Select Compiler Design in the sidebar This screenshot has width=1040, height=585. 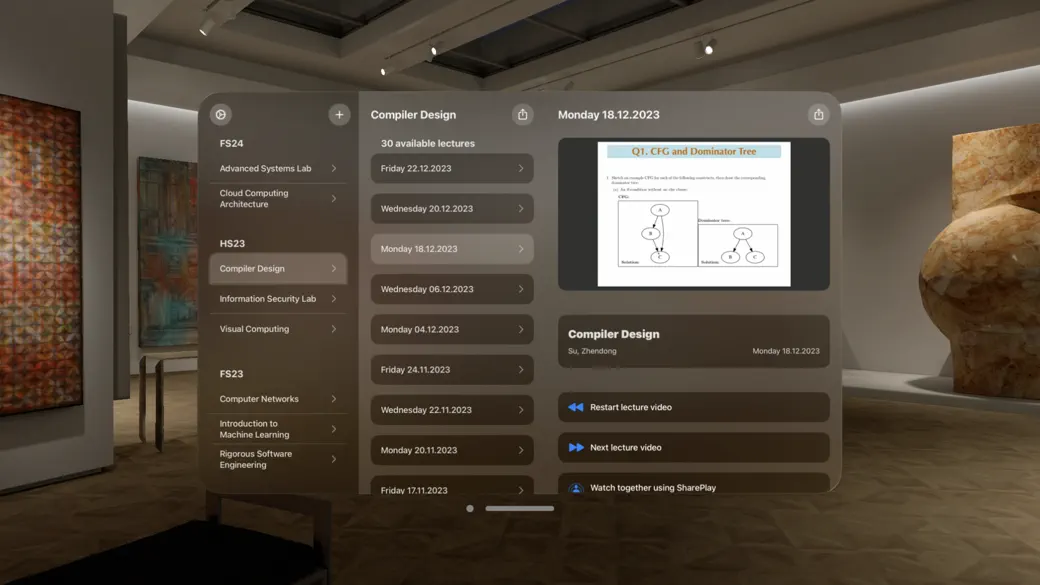tap(277, 268)
